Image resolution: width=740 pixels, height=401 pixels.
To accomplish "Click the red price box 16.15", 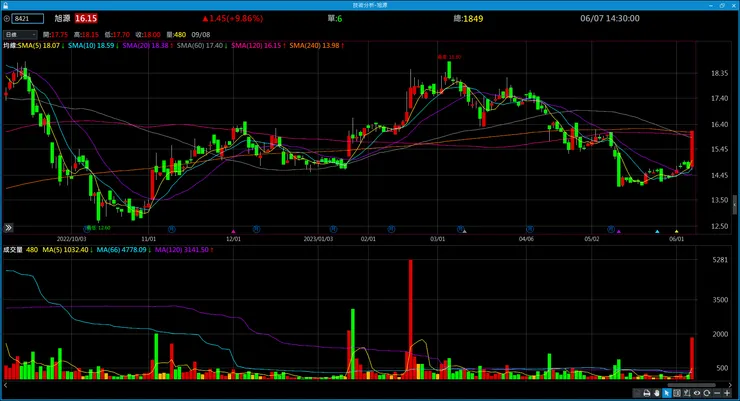I will (x=86, y=18).
